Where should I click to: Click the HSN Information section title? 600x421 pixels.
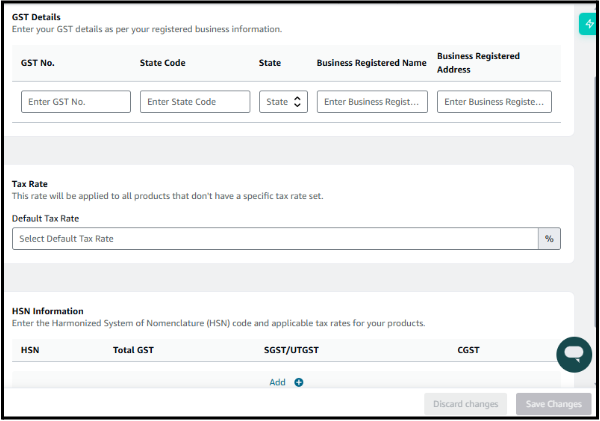click(47, 311)
